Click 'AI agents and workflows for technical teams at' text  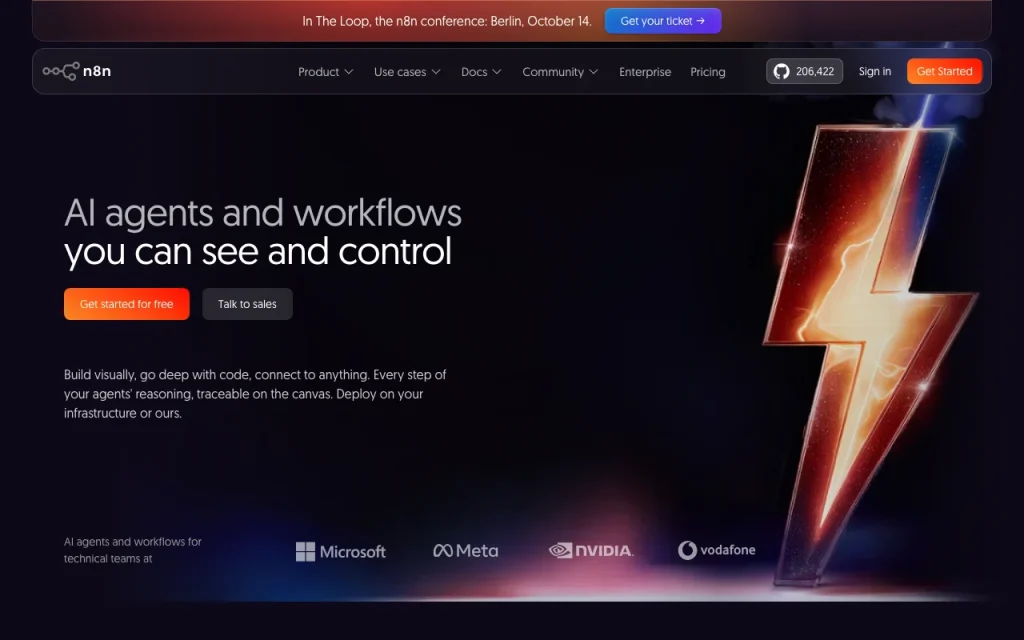[x=133, y=550]
